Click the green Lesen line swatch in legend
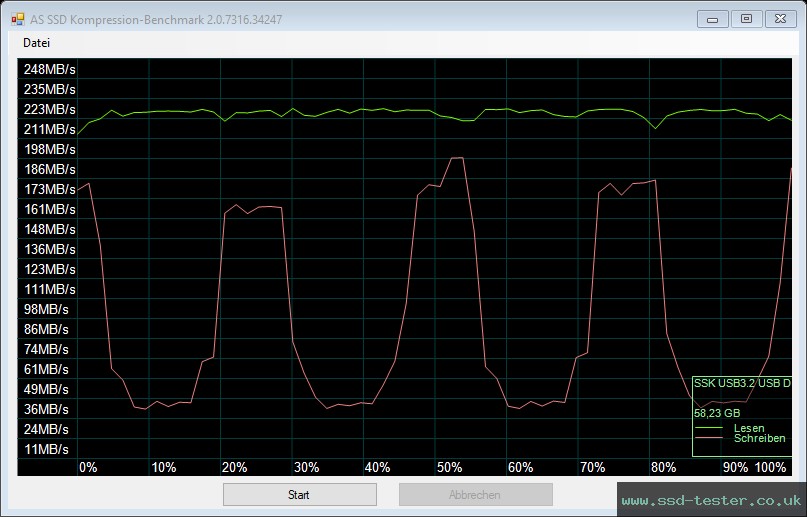 (708, 428)
